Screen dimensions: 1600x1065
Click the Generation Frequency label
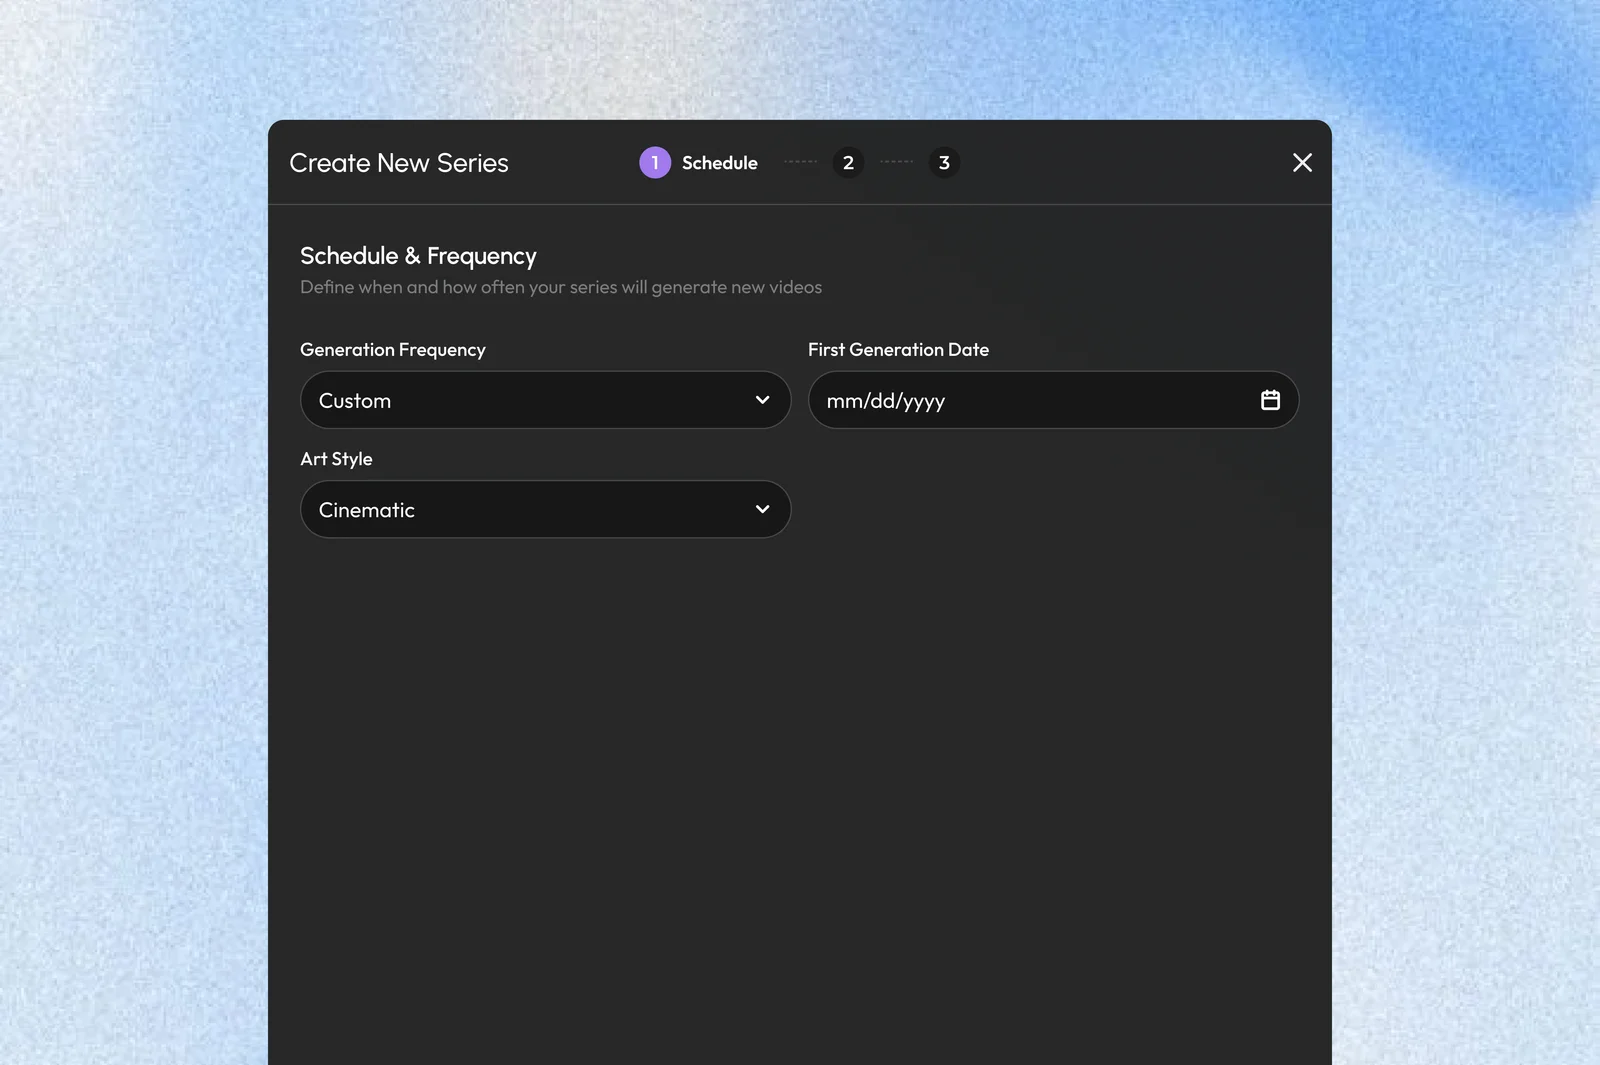pyautogui.click(x=393, y=350)
